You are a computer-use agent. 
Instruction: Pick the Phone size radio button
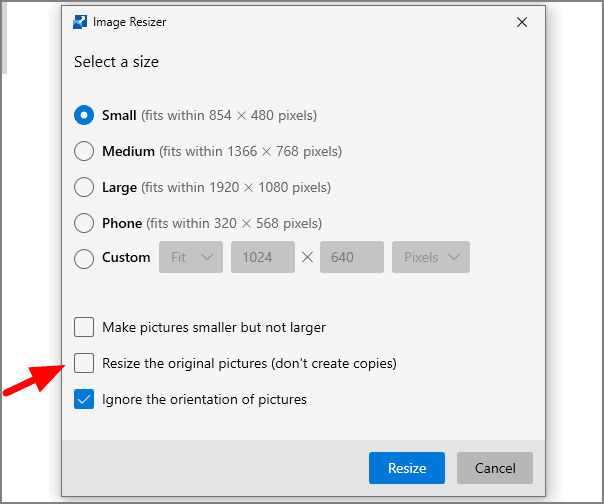[84, 223]
